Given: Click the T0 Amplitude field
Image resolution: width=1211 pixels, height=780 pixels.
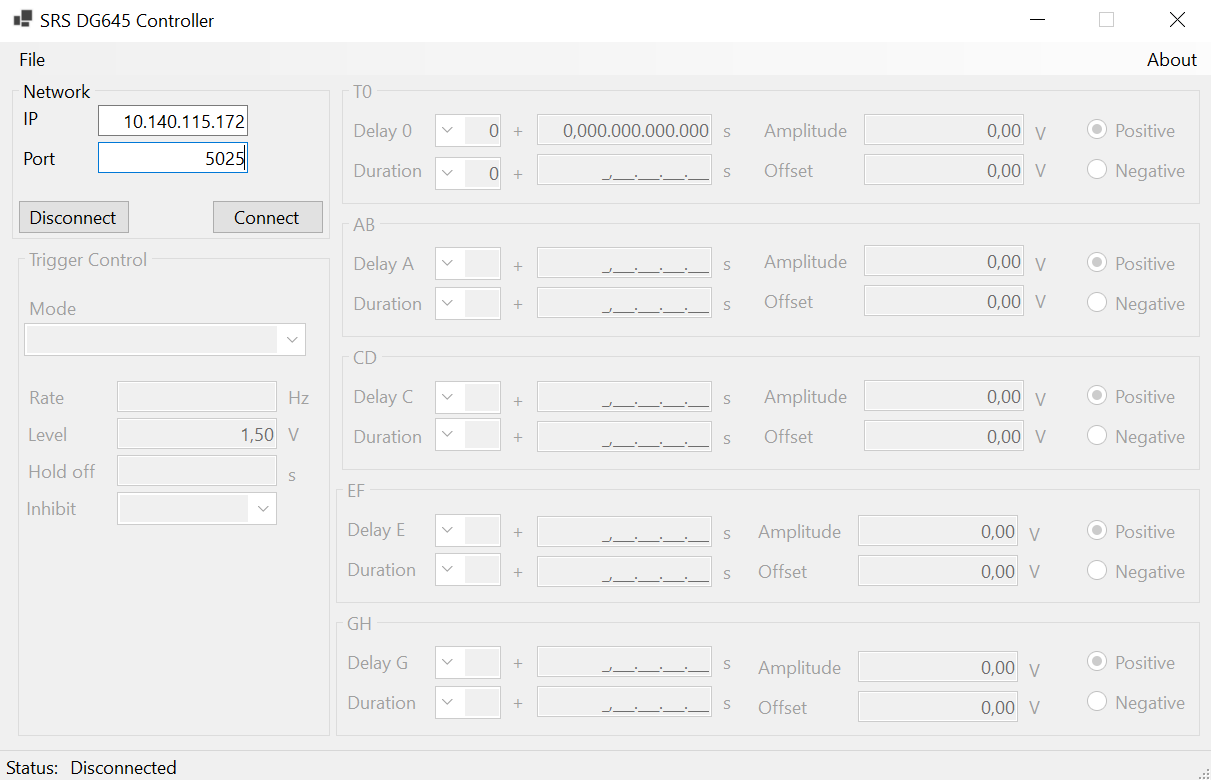Looking at the screenshot, I should tap(944, 130).
